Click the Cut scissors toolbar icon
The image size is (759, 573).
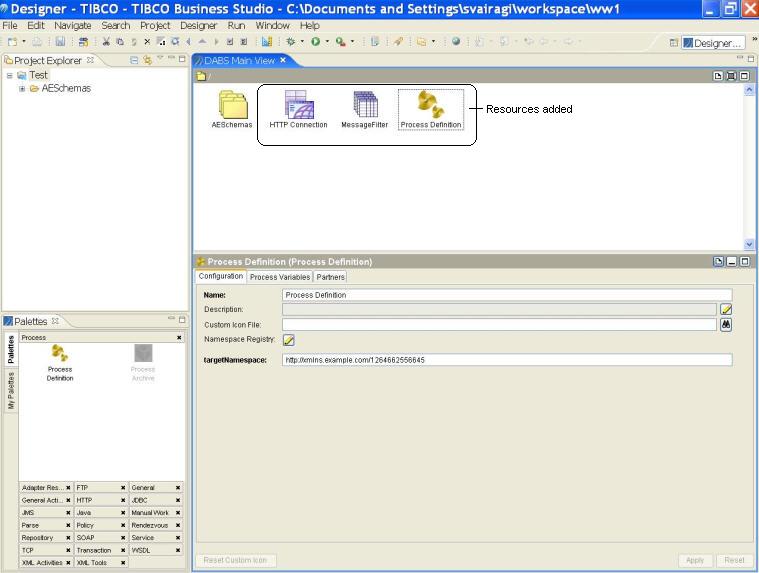pyautogui.click(x=106, y=42)
